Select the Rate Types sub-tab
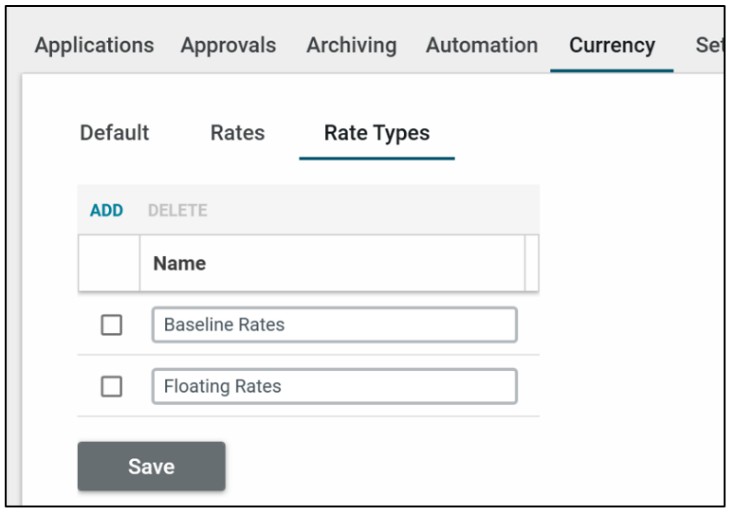Image resolution: width=734 pixels, height=515 pixels. click(x=377, y=133)
